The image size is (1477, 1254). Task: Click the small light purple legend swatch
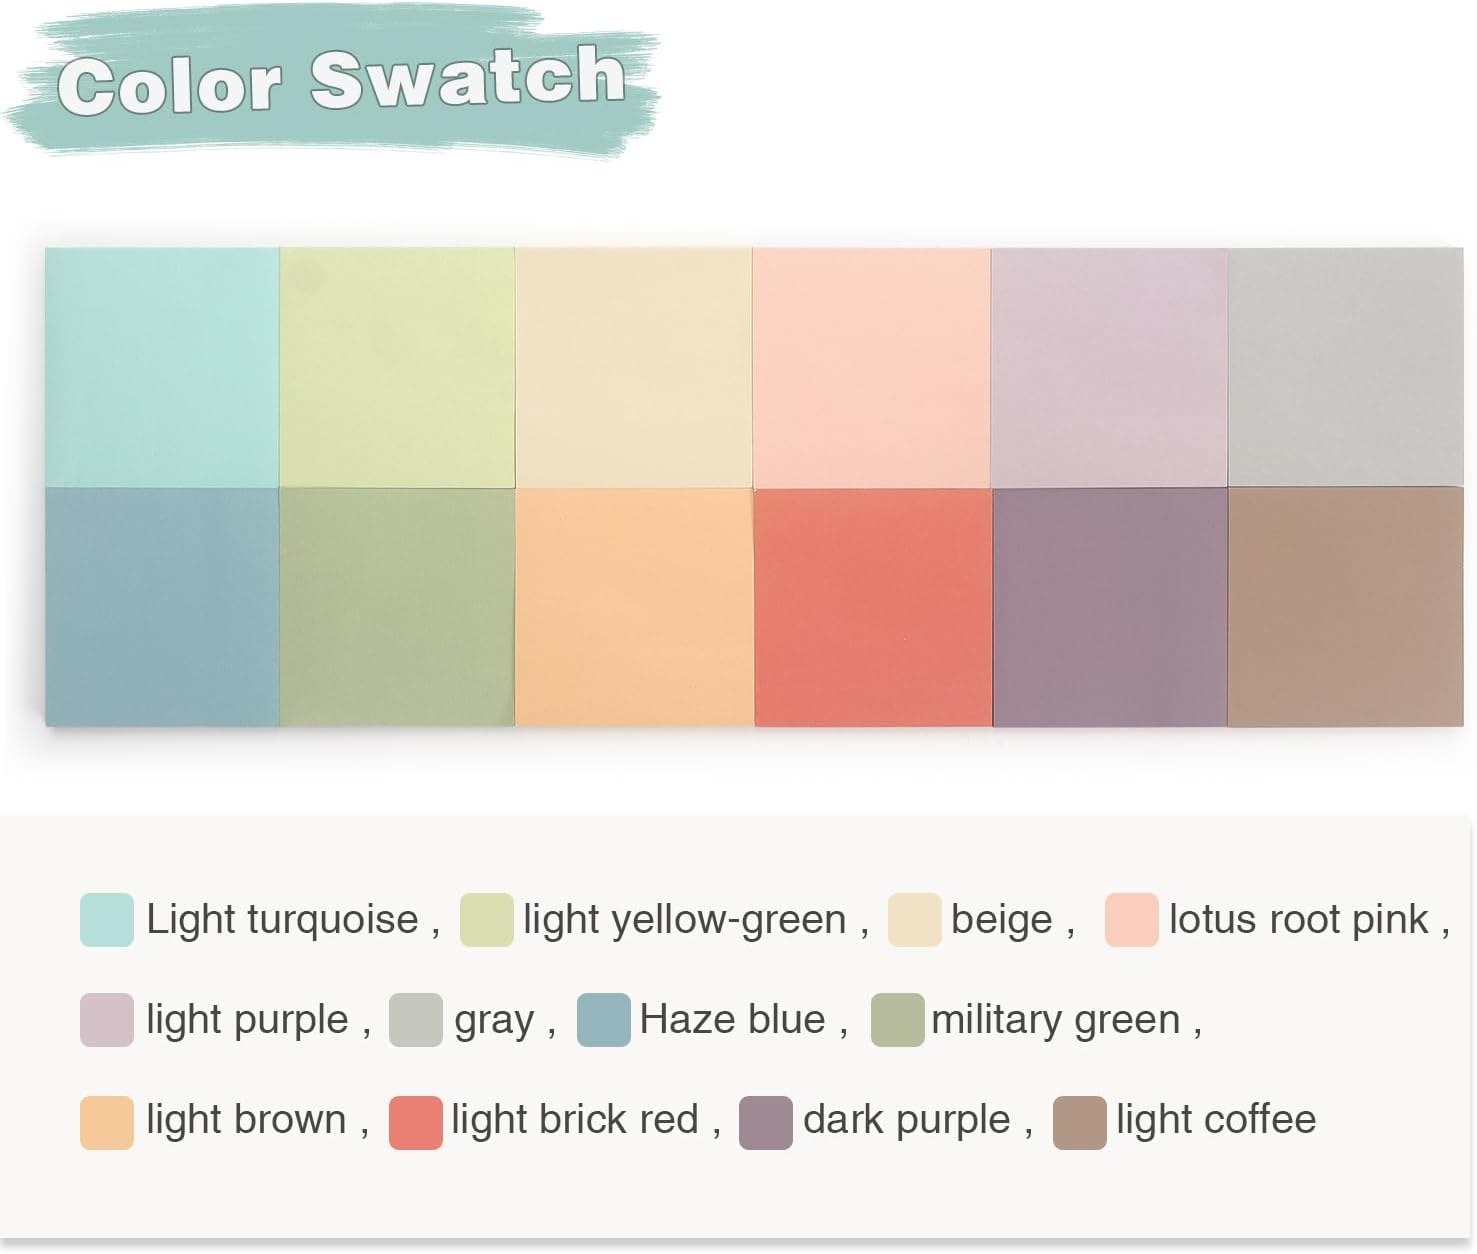[107, 1020]
